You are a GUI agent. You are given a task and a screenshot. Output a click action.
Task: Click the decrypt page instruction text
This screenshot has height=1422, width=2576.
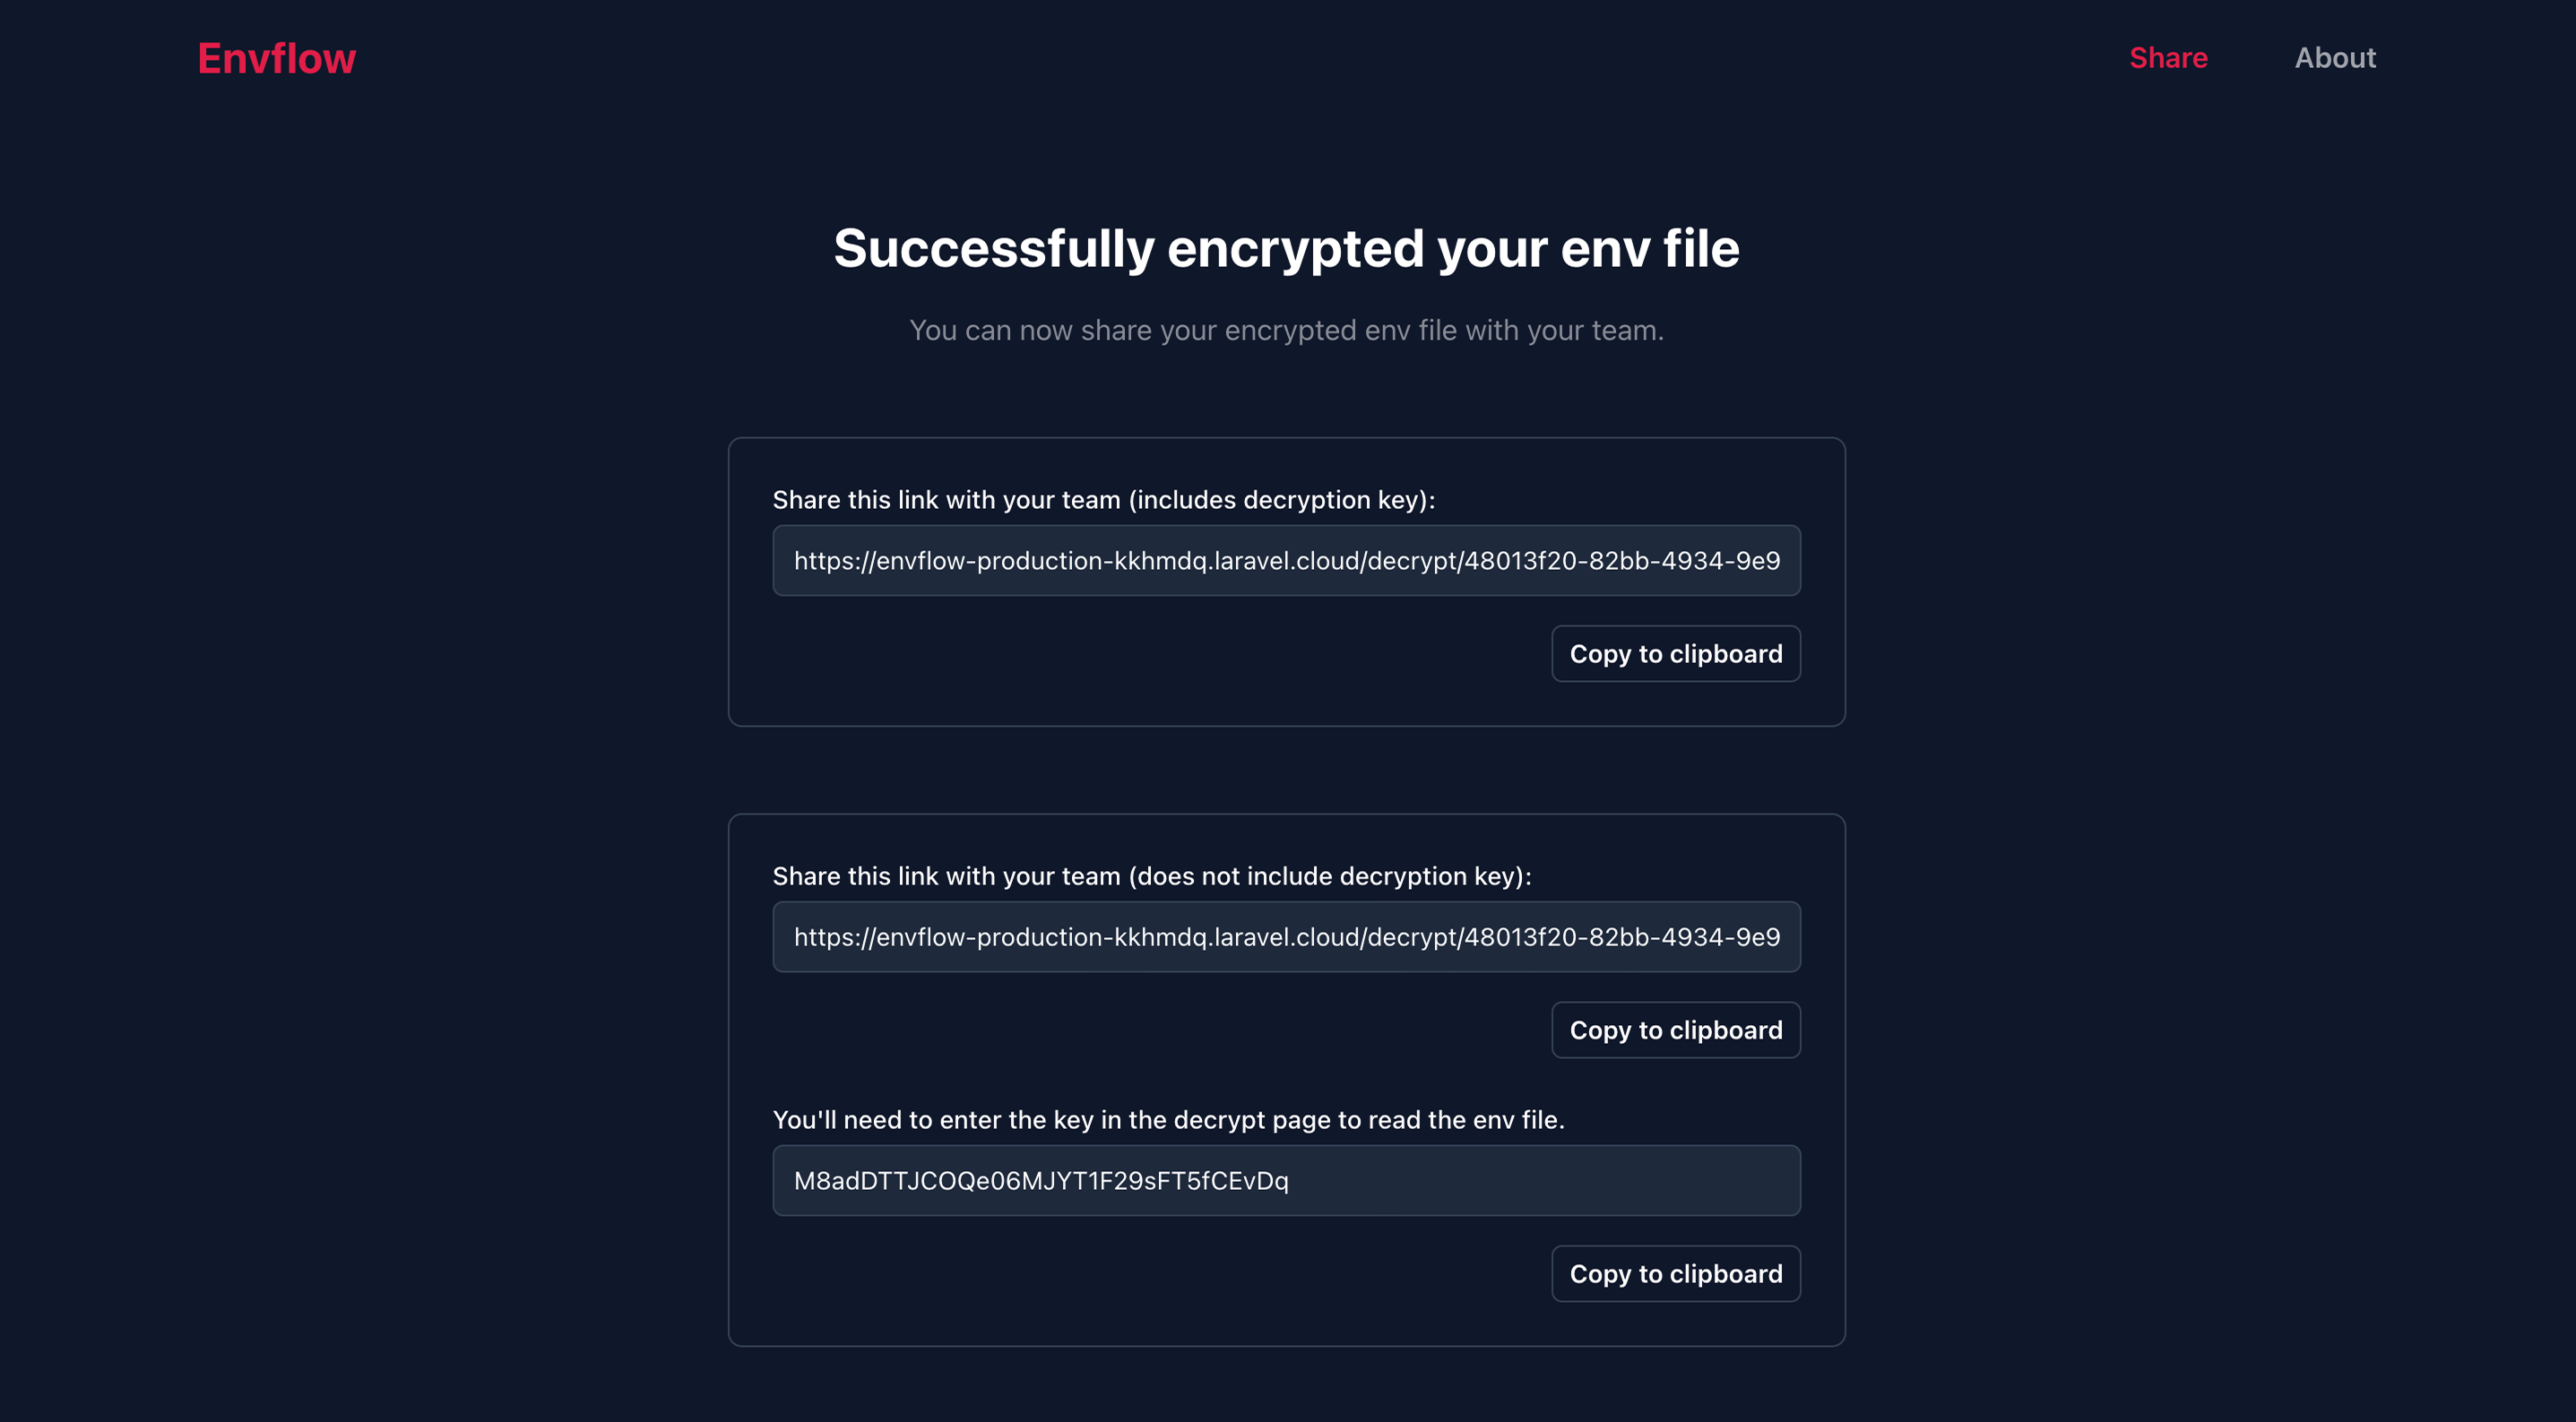click(x=1170, y=1120)
